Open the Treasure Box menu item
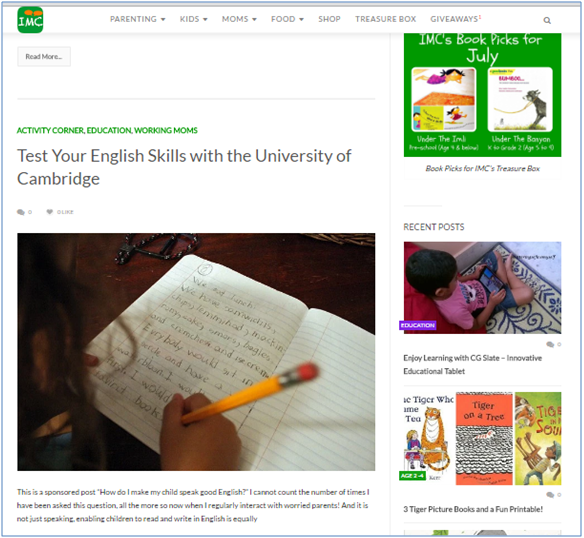This screenshot has height=538, width=584. click(385, 19)
